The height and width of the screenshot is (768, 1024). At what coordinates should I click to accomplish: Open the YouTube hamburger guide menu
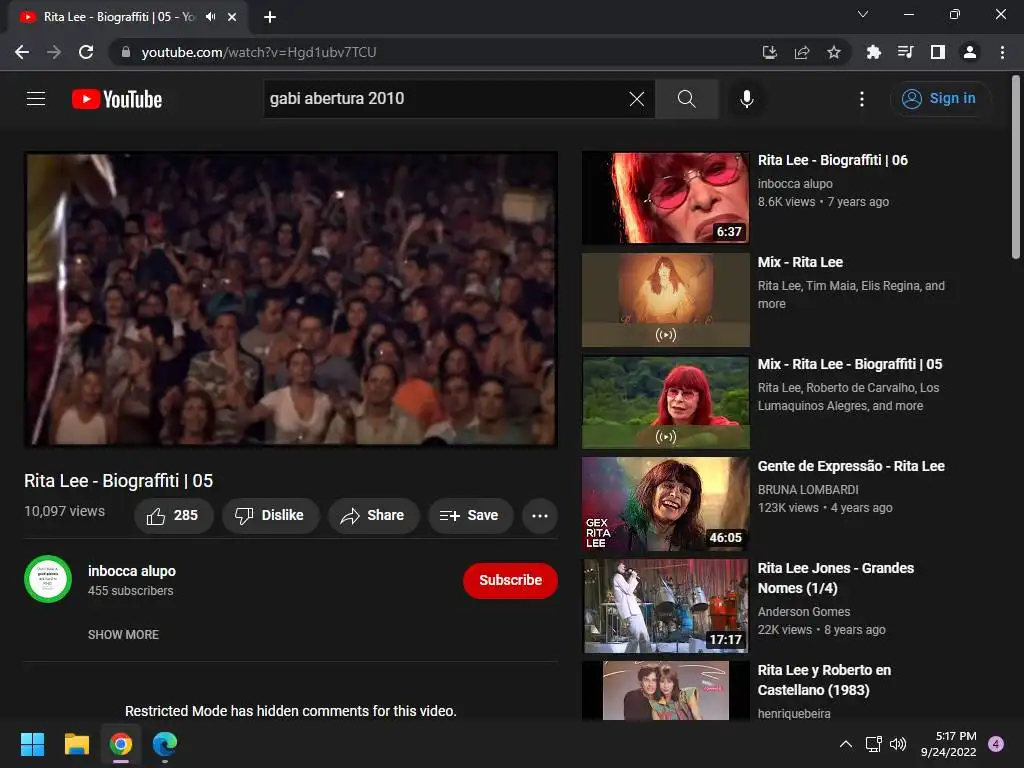click(x=36, y=99)
